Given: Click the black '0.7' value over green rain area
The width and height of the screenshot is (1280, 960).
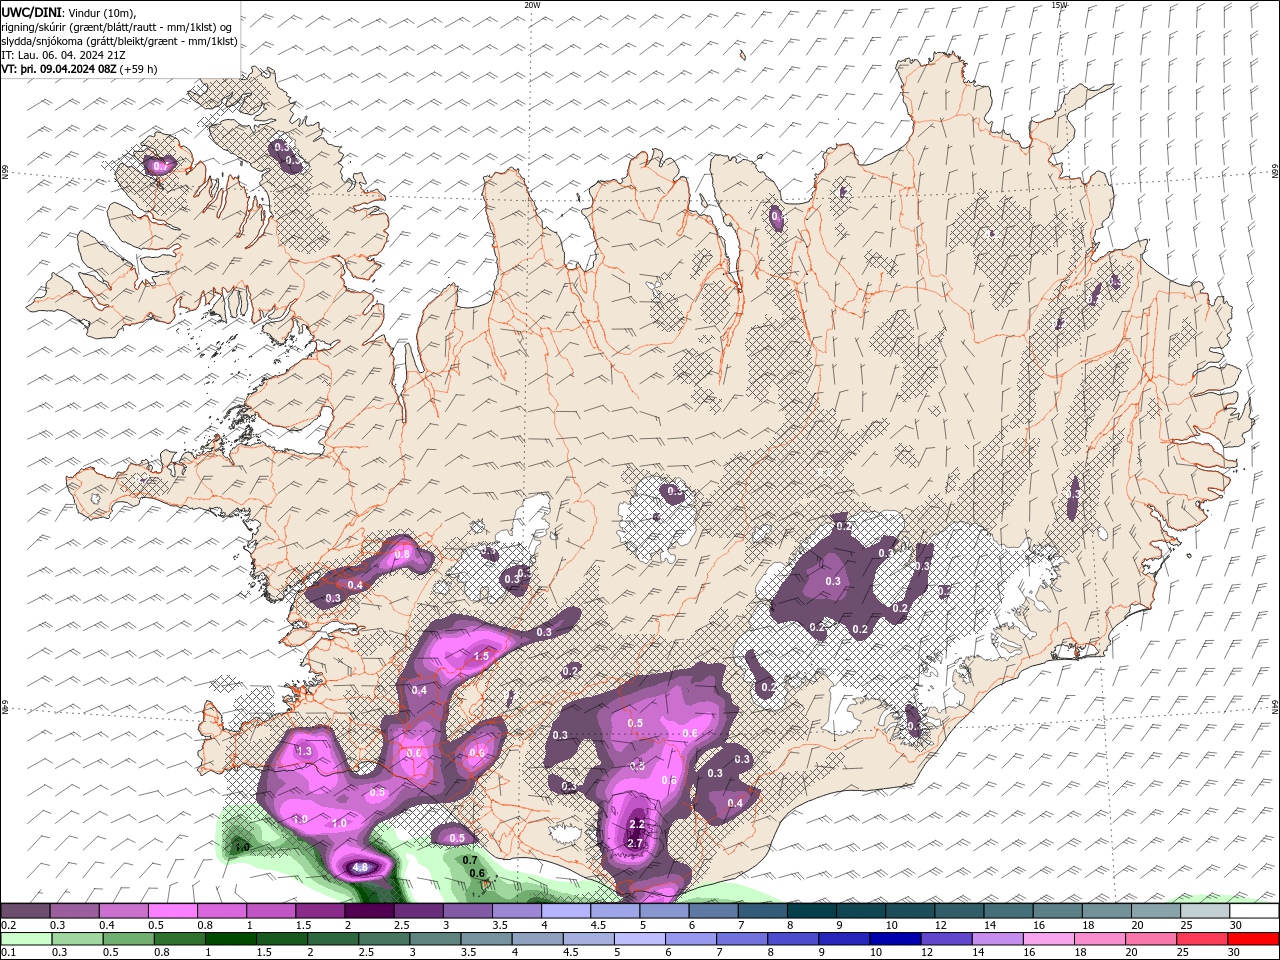Looking at the screenshot, I should (472, 860).
